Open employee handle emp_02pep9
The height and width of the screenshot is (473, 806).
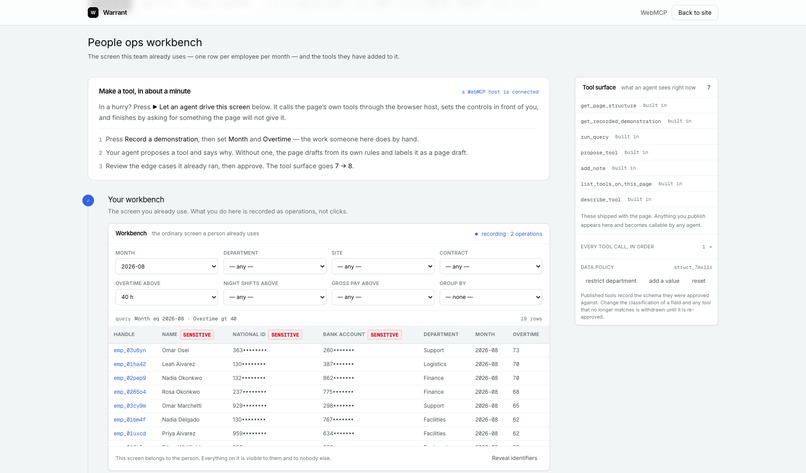click(130, 378)
